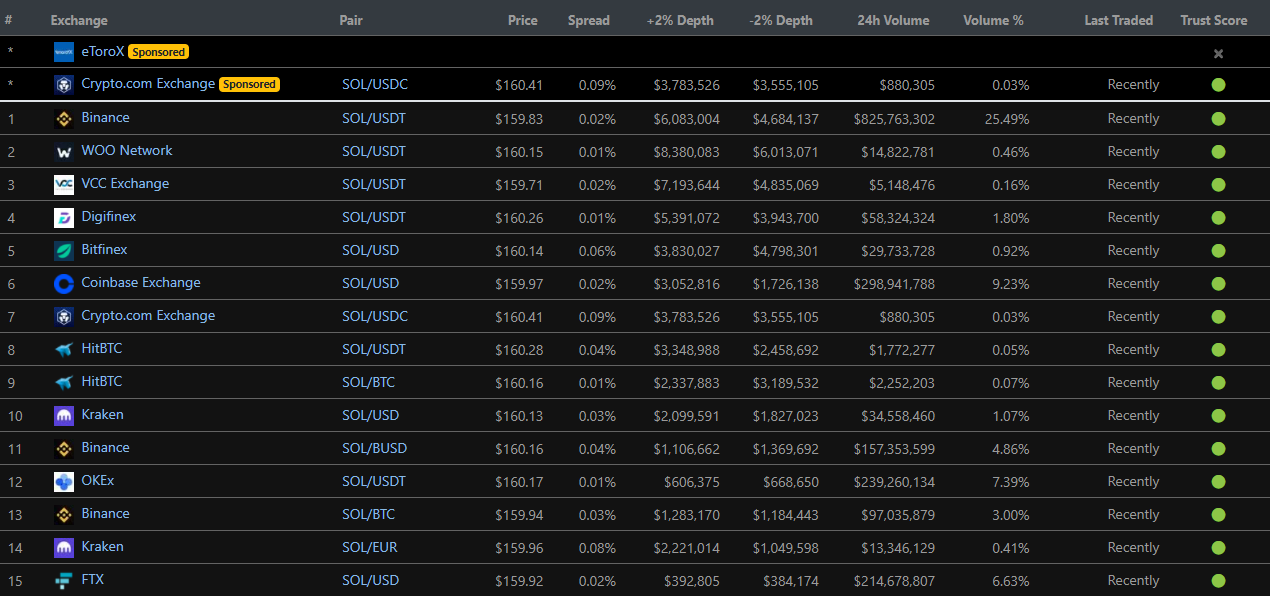Click the Bitfinex leaf logo icon
The height and width of the screenshot is (596, 1270).
click(x=64, y=251)
